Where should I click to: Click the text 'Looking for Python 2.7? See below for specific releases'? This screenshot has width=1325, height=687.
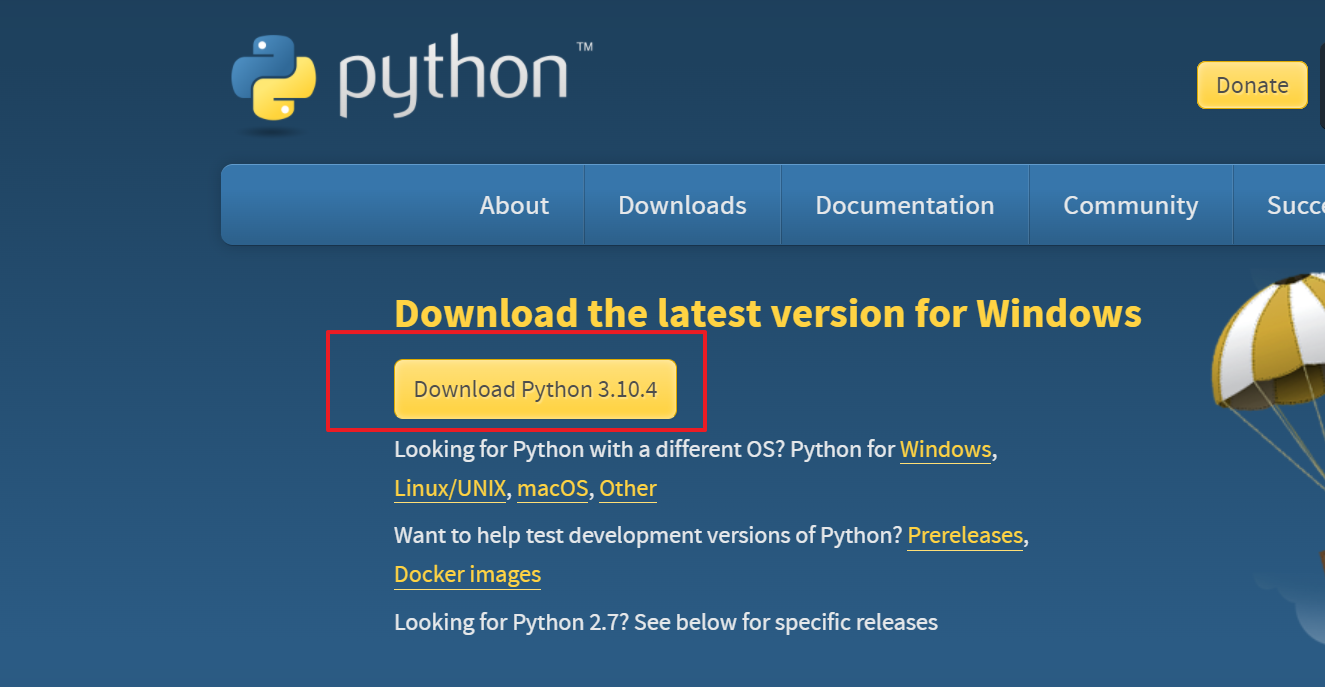click(x=666, y=623)
